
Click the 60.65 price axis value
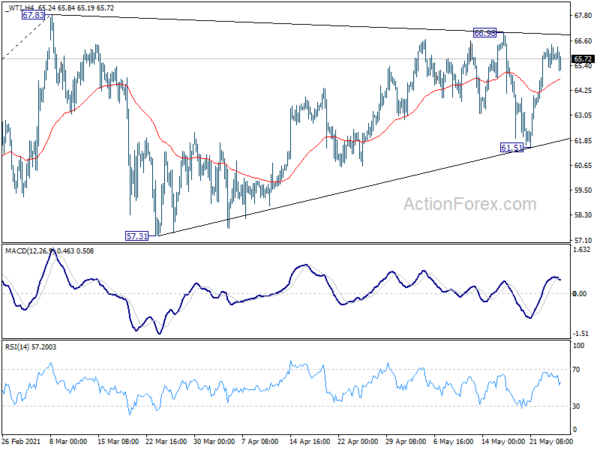[583, 166]
